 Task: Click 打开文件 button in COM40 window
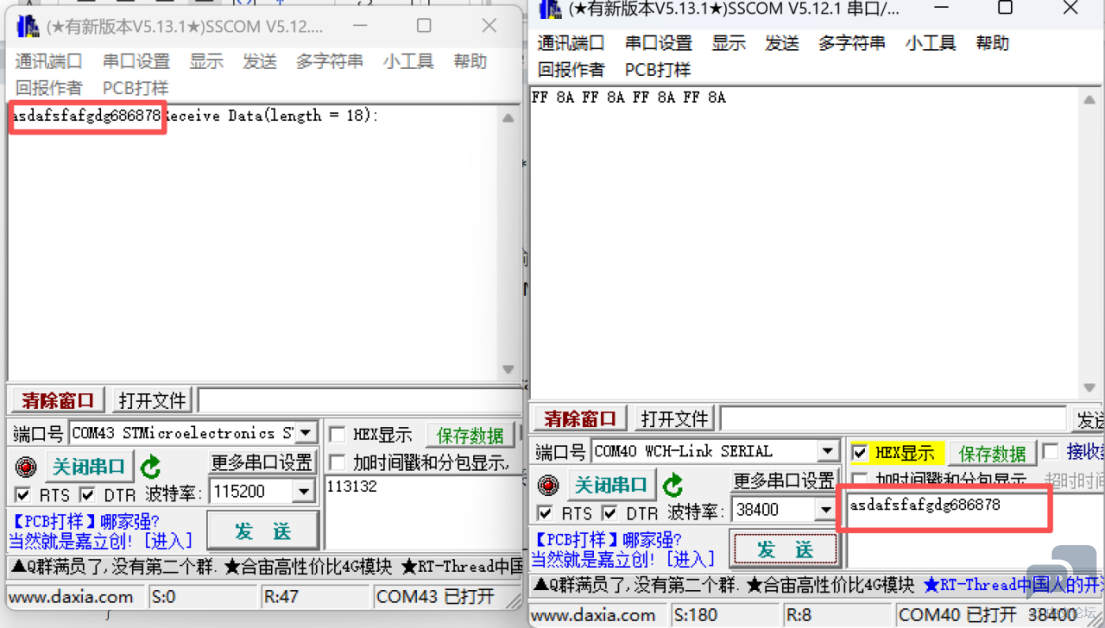tap(674, 419)
